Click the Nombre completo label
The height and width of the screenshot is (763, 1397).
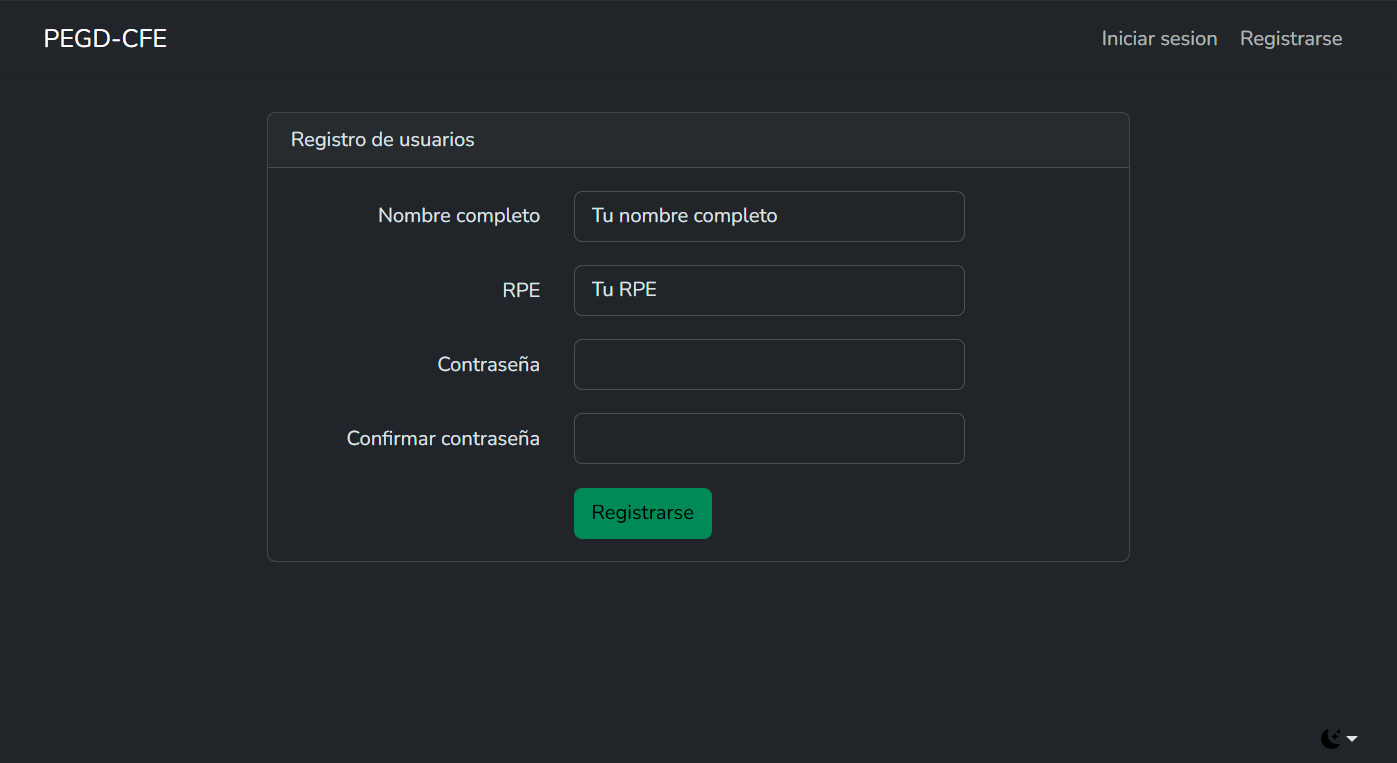point(458,216)
